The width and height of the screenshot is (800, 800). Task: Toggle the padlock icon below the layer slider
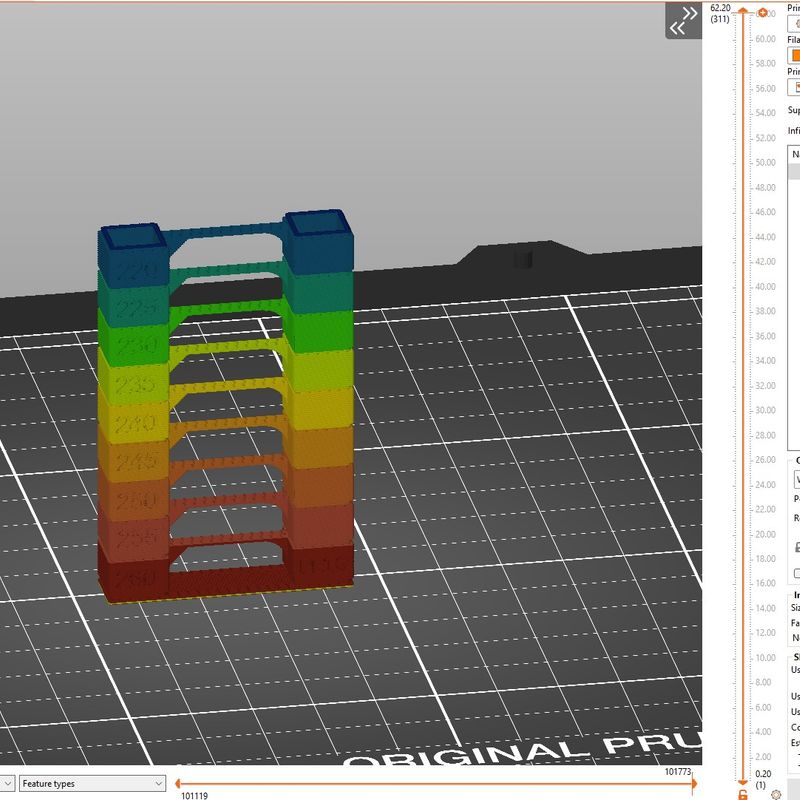tap(742, 794)
